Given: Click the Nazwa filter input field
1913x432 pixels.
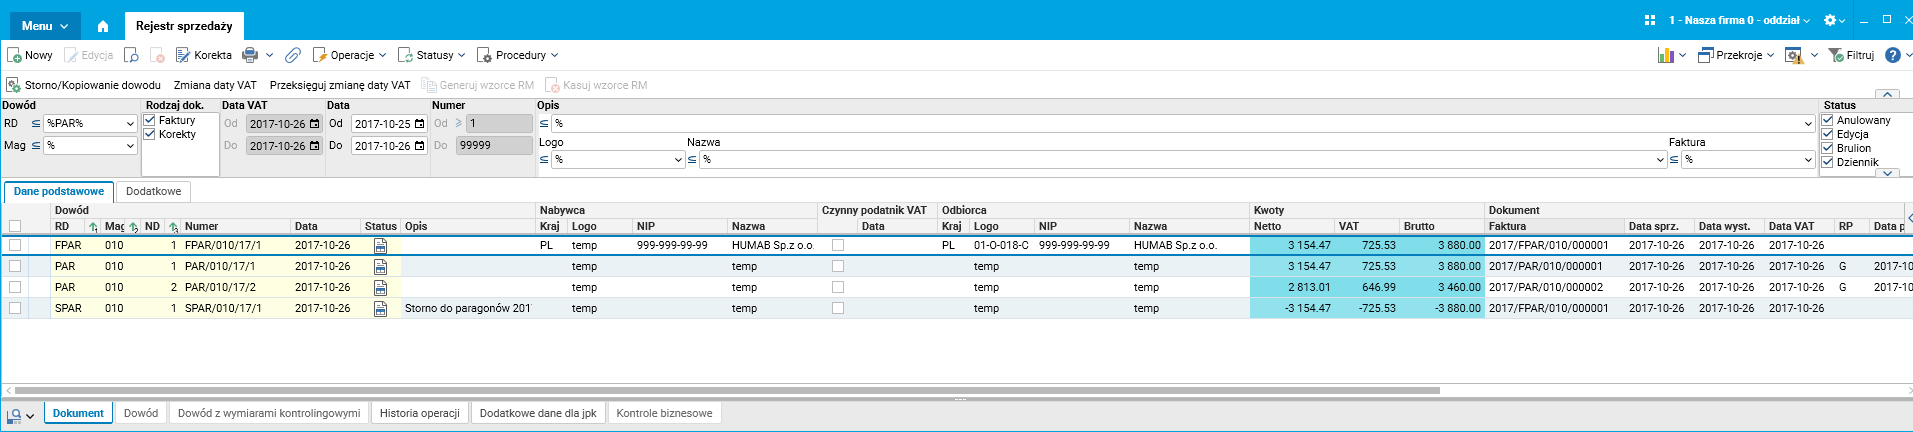Looking at the screenshot, I should 1183,160.
